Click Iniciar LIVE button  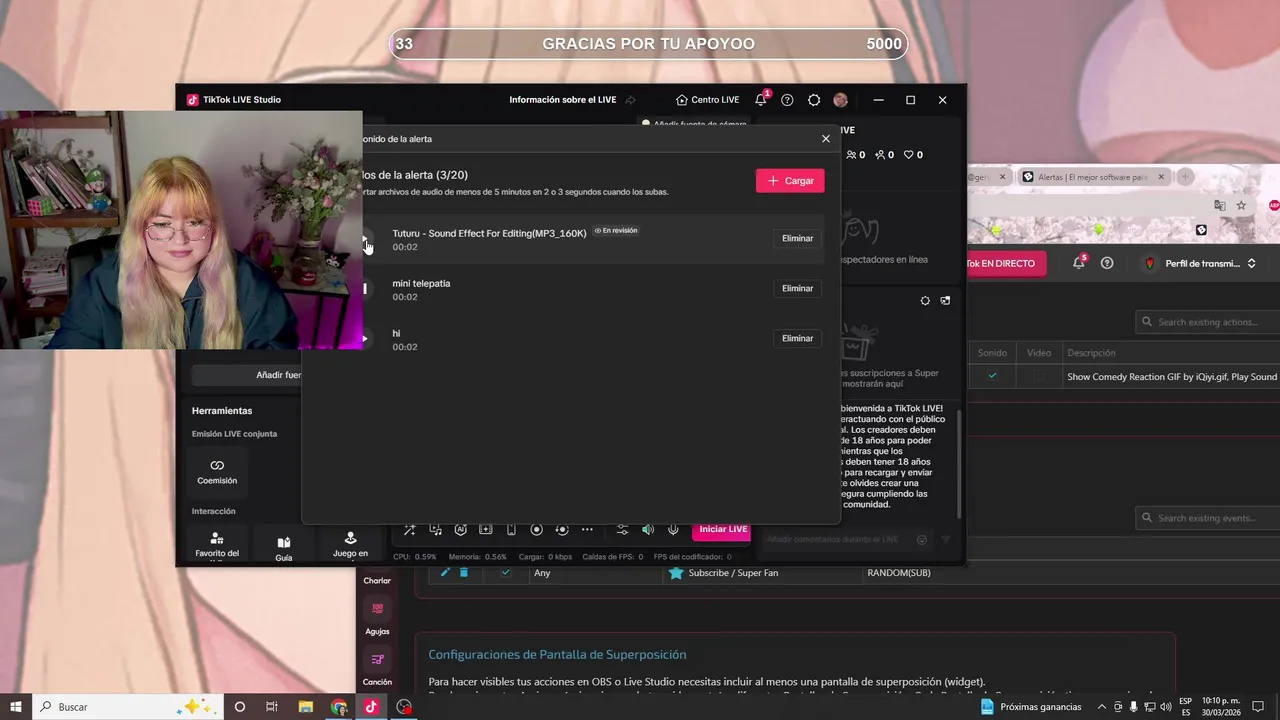pyautogui.click(x=723, y=529)
